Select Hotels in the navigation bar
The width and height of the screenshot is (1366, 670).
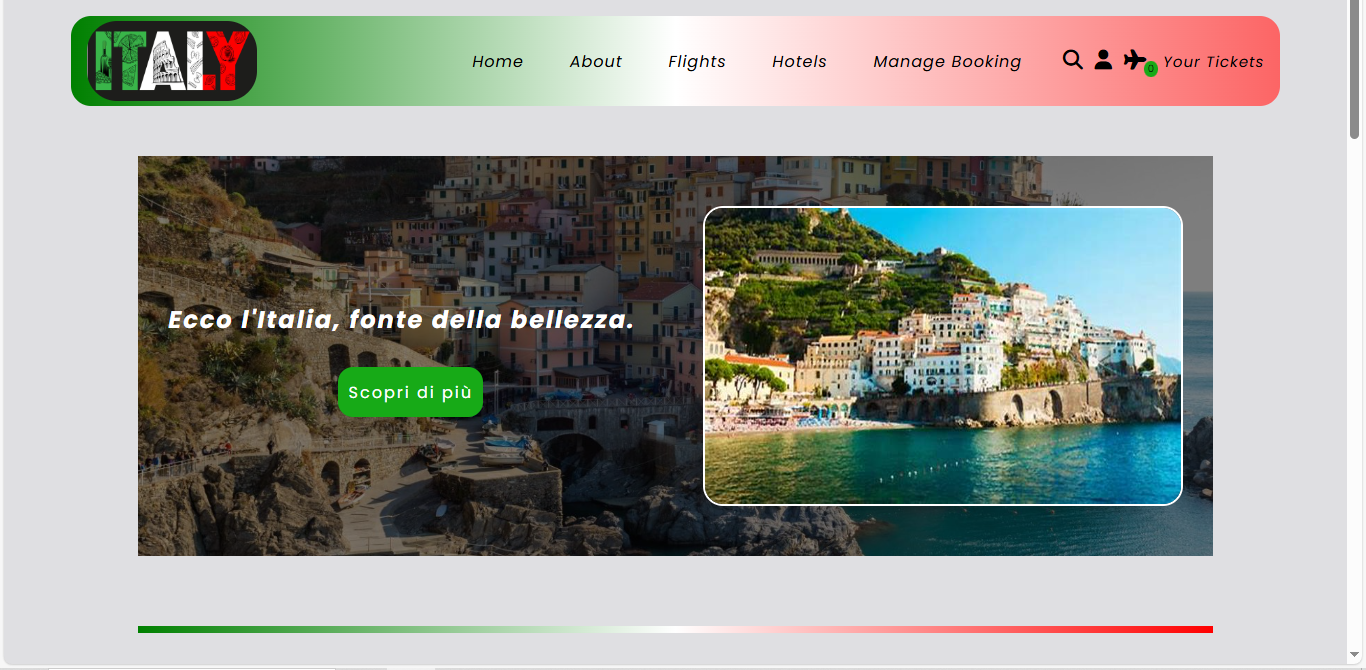point(799,61)
